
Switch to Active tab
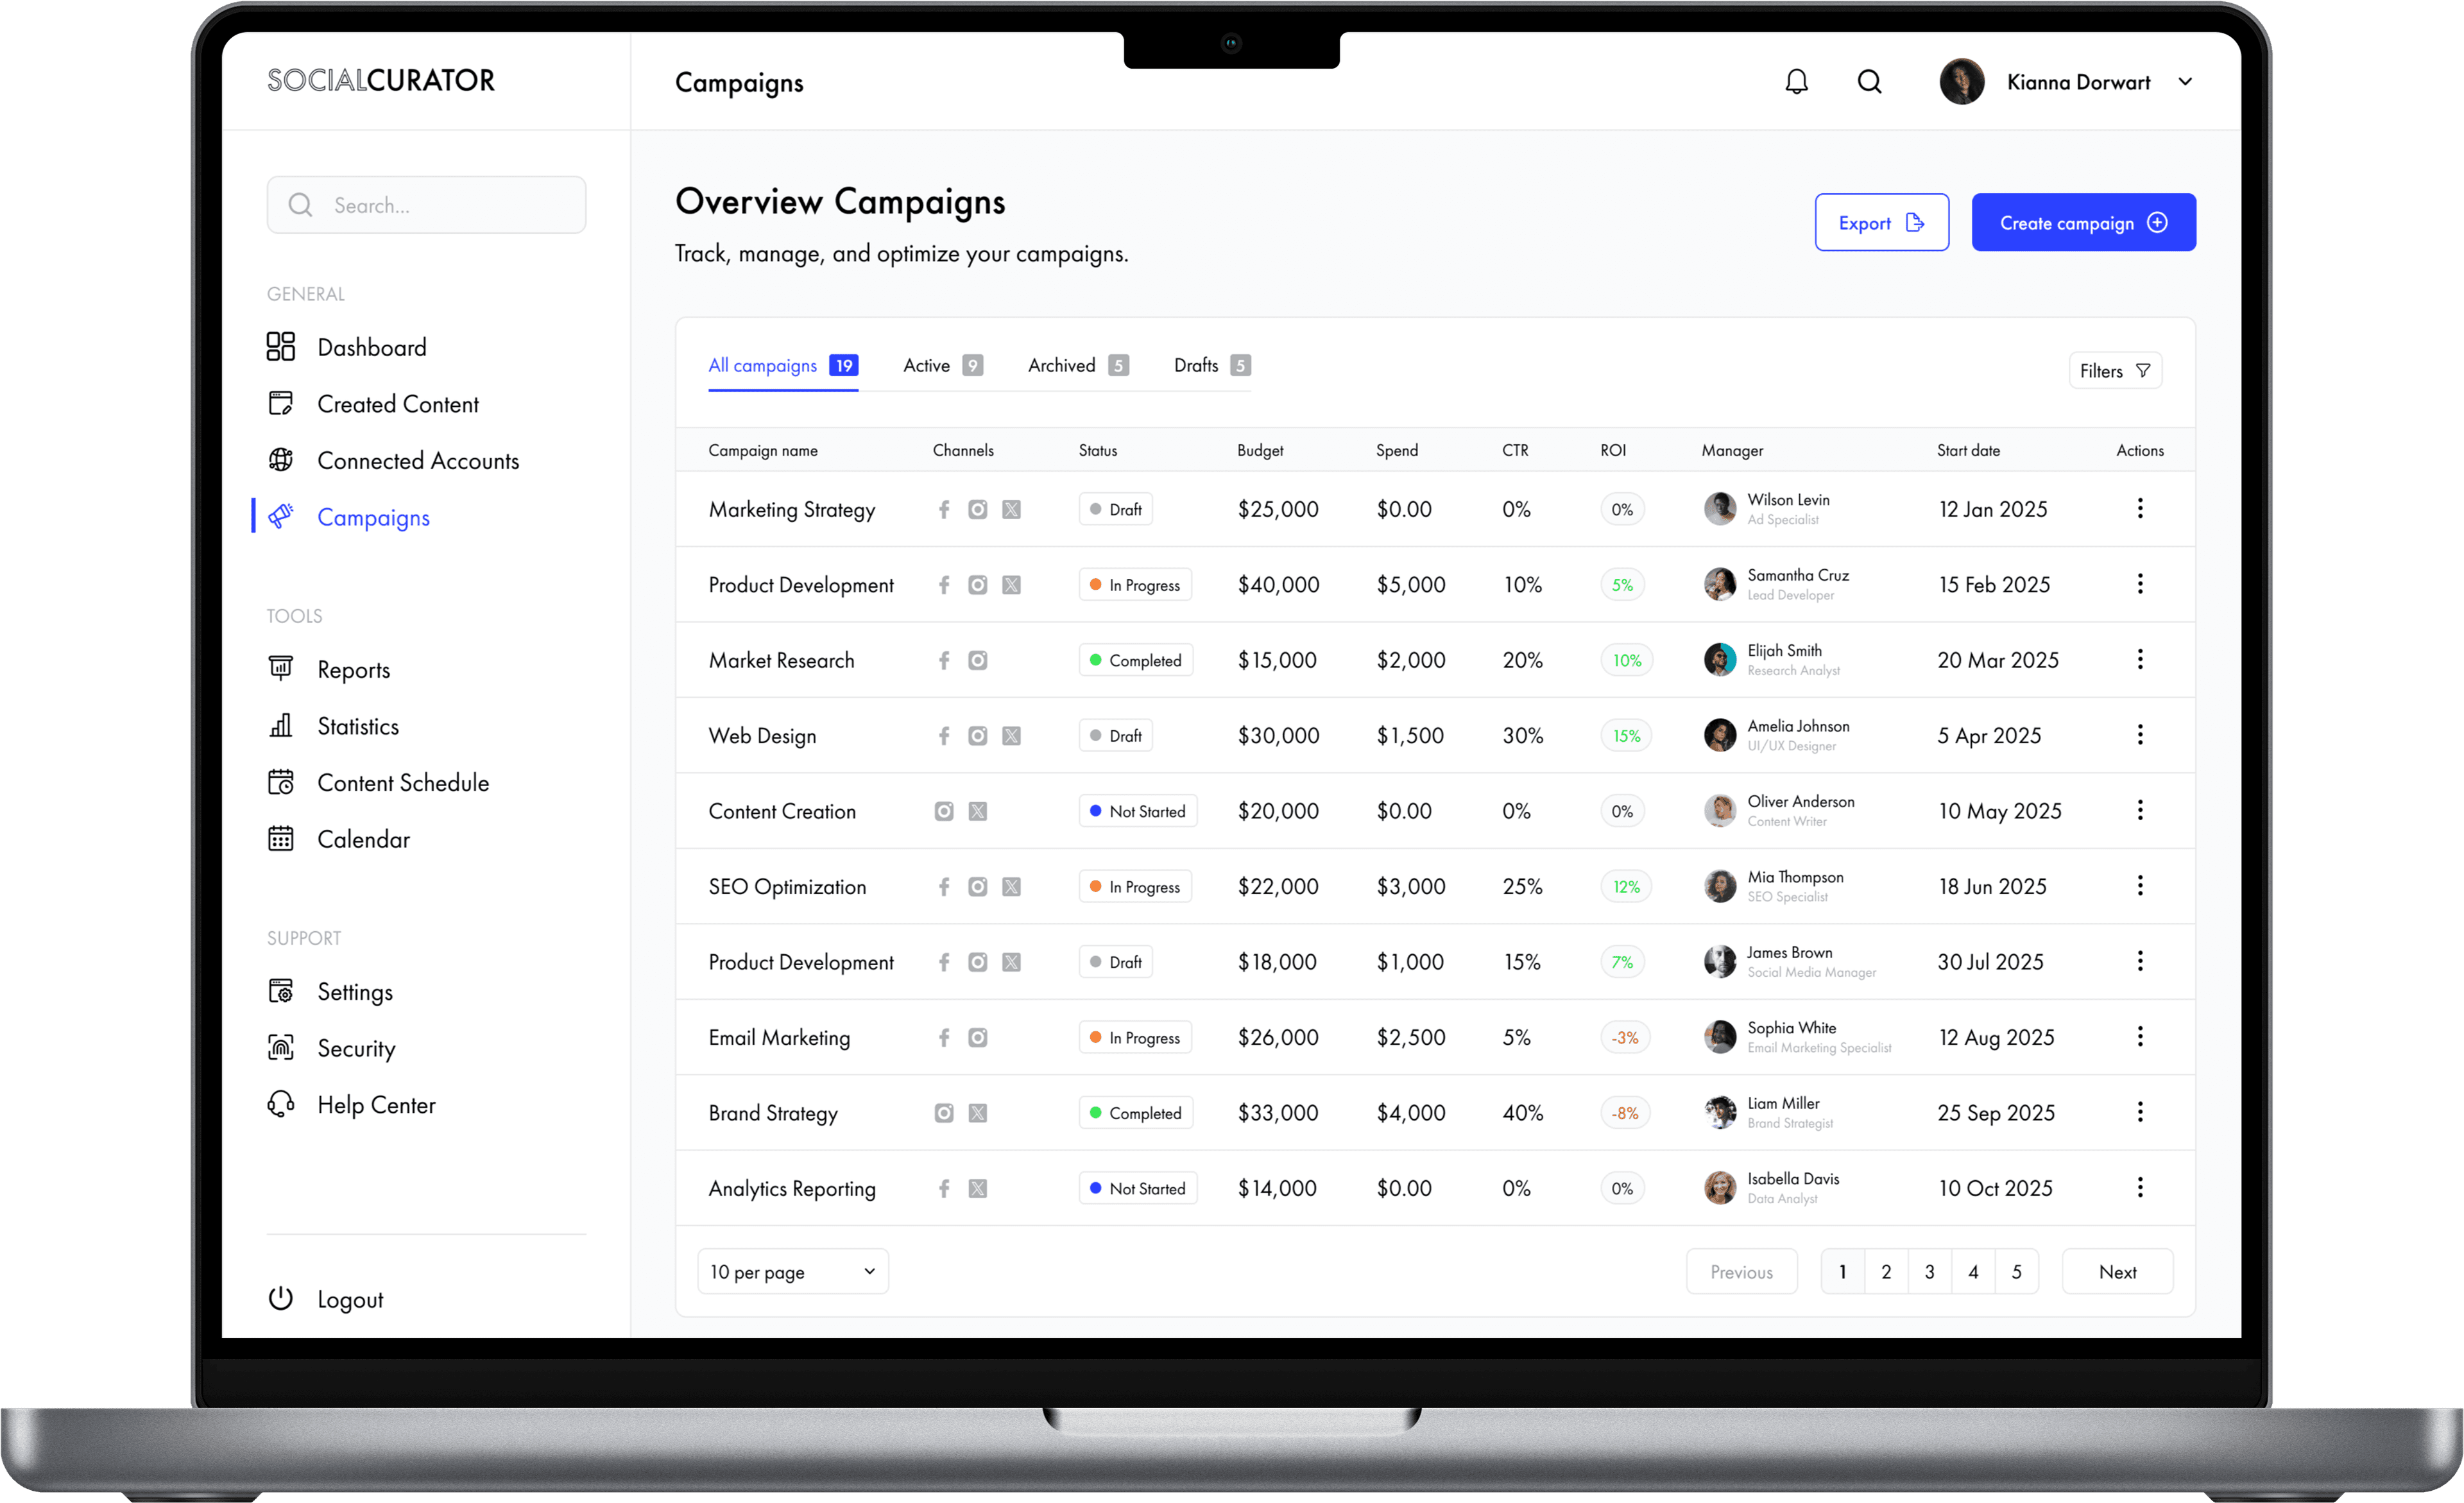942,365
